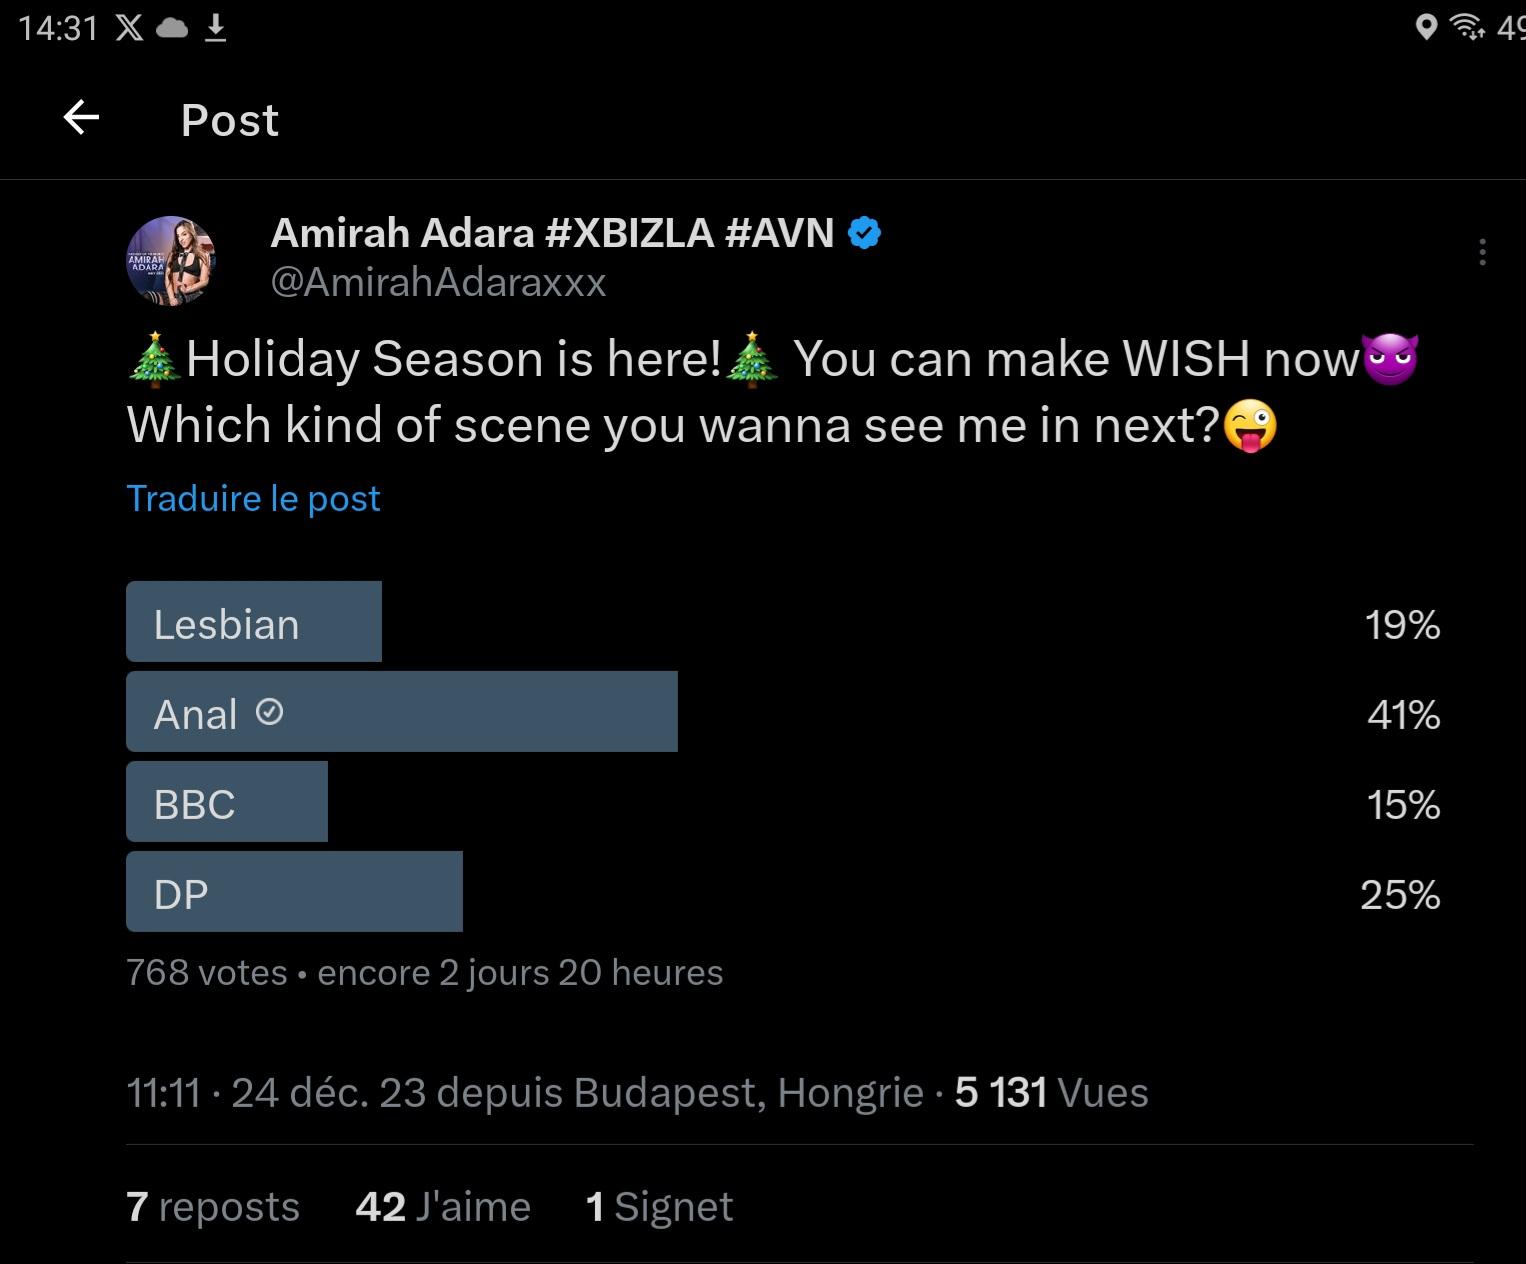The height and width of the screenshot is (1264, 1526).
Task: Click the checkmark icon on the 41% poll option
Action: 269,712
